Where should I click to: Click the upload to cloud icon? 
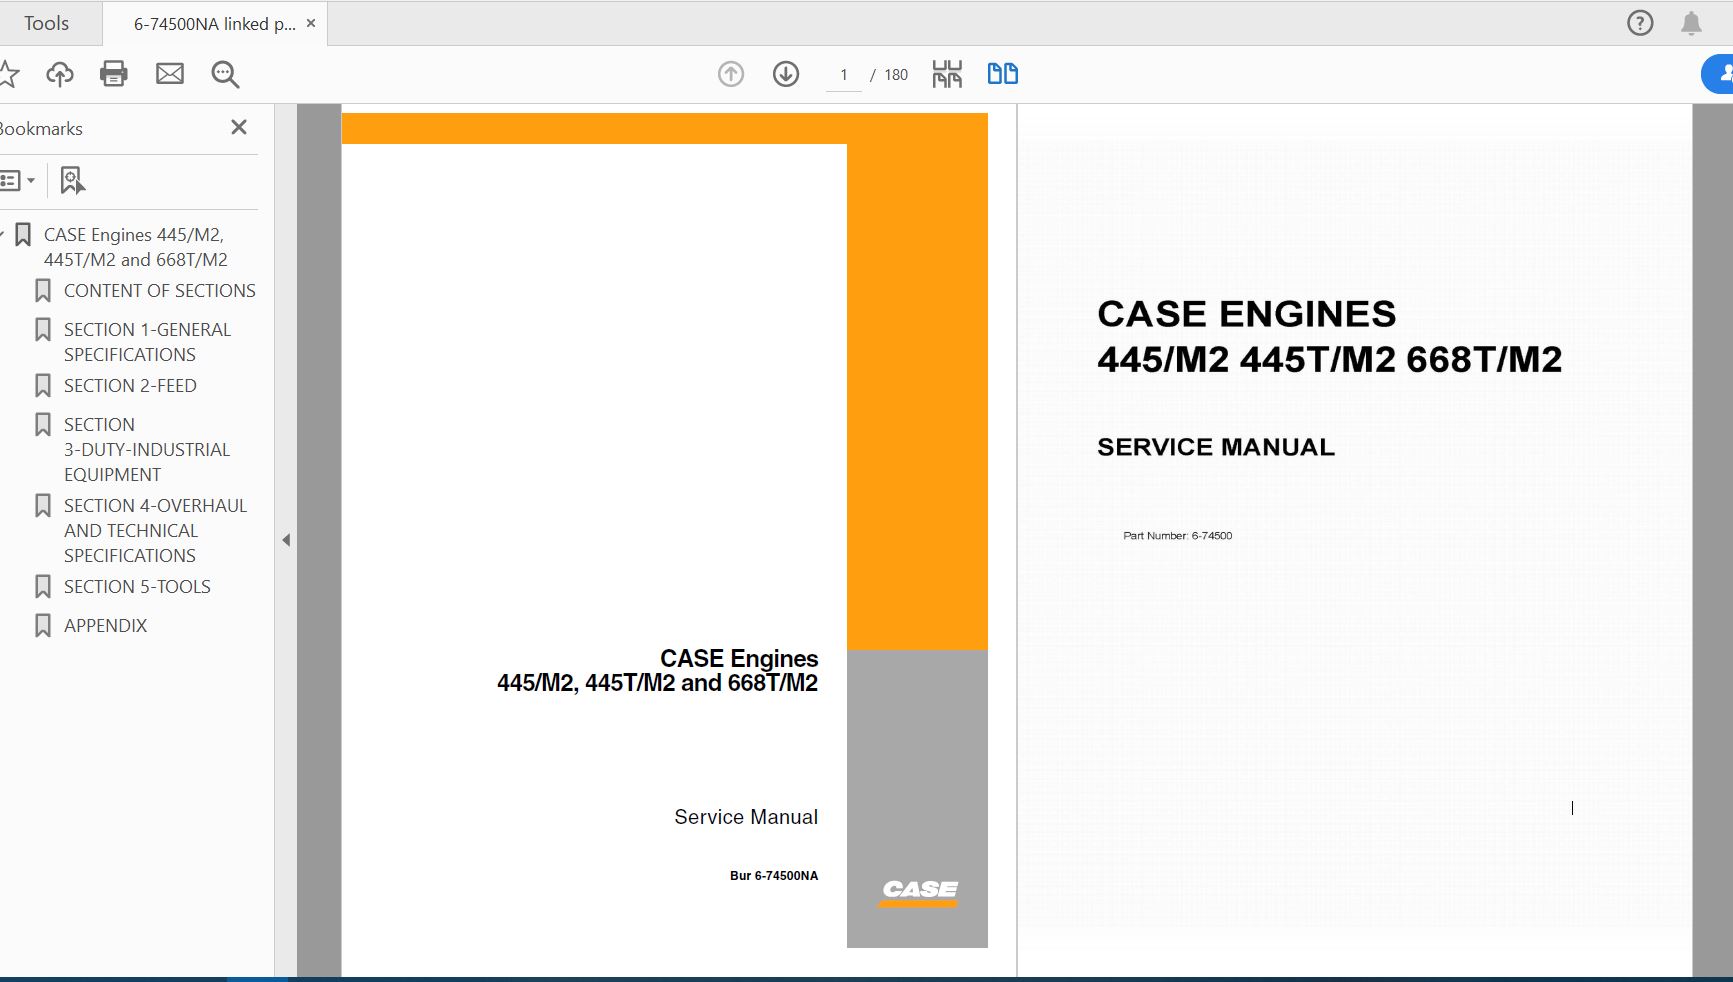[60, 74]
